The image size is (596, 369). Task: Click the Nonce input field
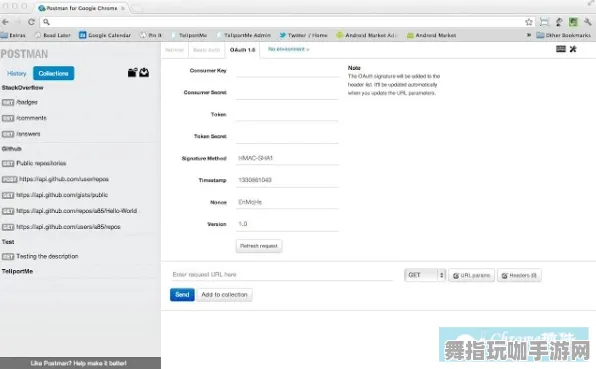(x=287, y=202)
